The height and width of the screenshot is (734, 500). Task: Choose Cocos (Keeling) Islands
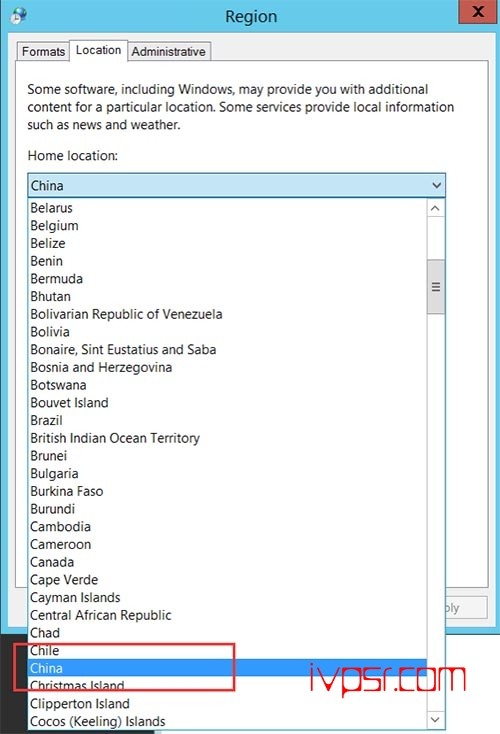(x=228, y=721)
